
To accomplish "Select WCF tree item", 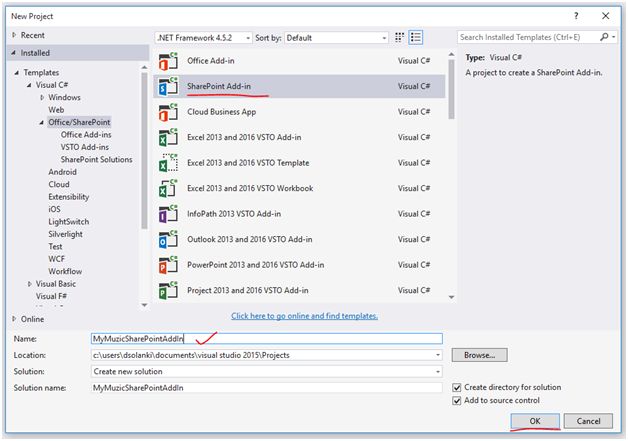I will tap(56, 259).
